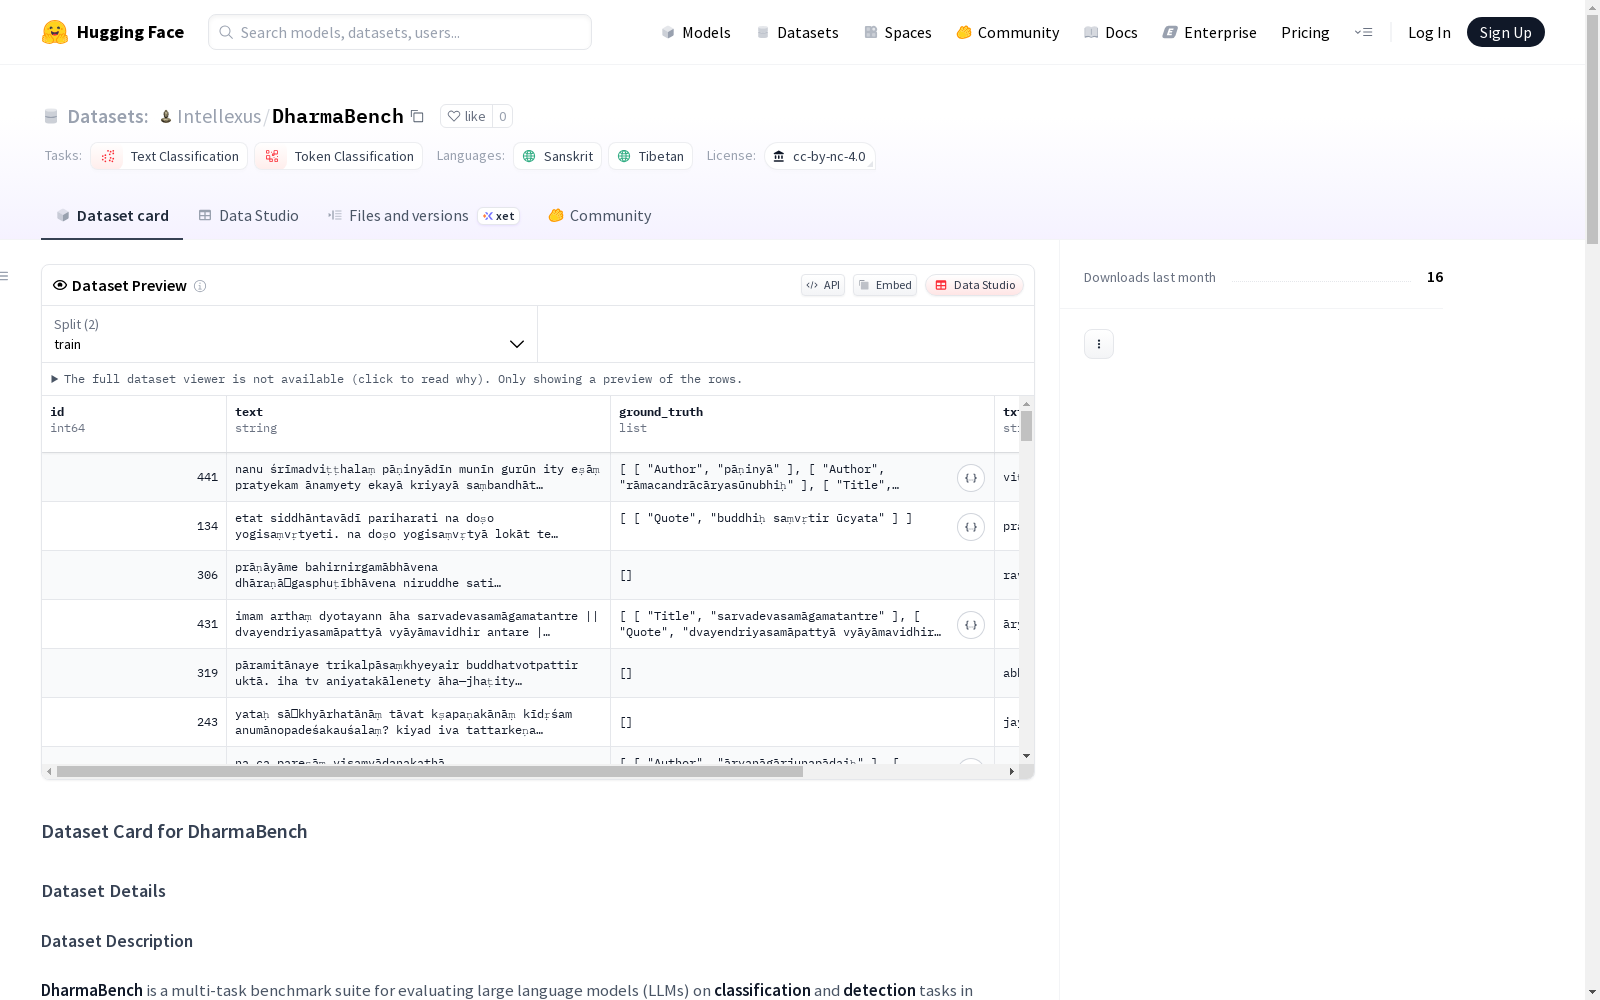Click the Embed button in Dataset Preview
This screenshot has height=1000, width=1600.
click(885, 285)
